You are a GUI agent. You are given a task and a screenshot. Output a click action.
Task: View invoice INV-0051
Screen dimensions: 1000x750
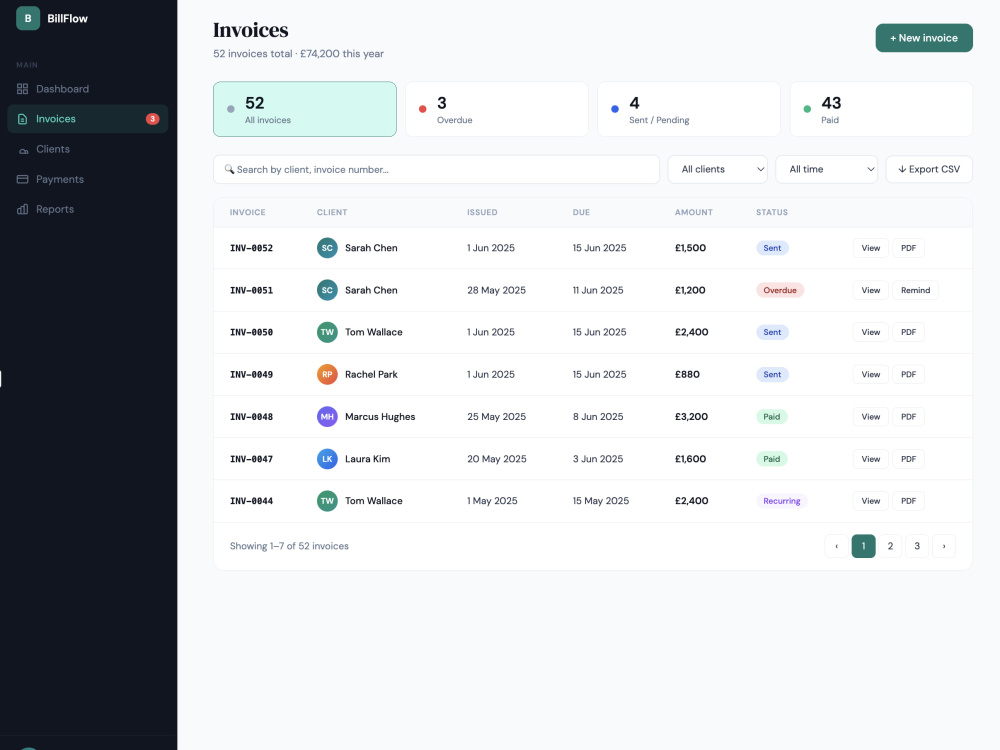click(871, 290)
